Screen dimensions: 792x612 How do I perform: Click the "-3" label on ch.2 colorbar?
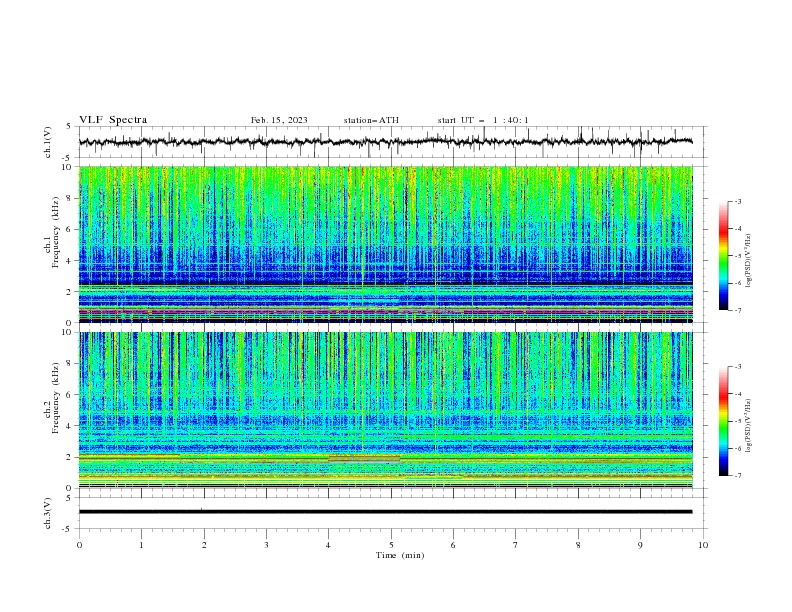point(737,367)
